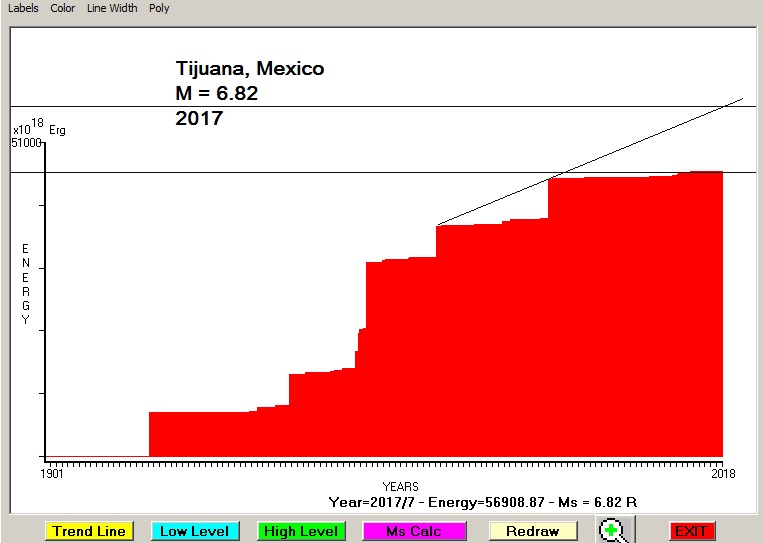The image size is (764, 543).
Task: Click the 2018 end-year axis label
Action: (x=721, y=473)
